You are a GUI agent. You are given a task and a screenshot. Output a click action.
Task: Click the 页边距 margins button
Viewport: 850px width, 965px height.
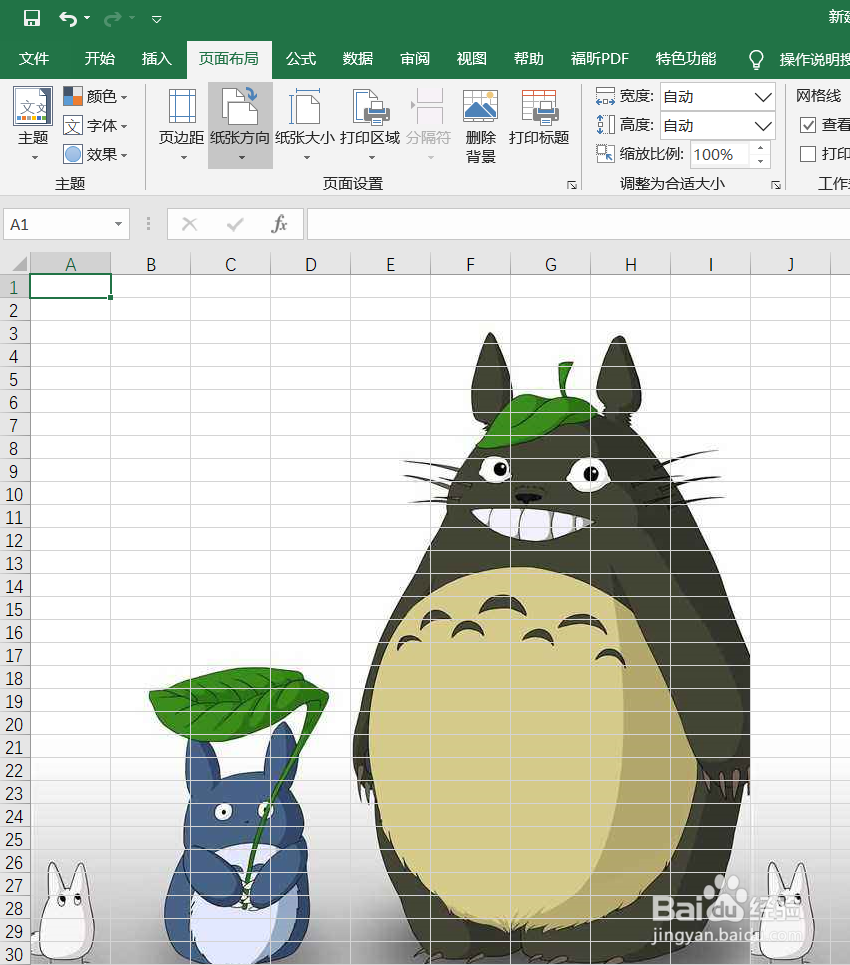coord(182,125)
